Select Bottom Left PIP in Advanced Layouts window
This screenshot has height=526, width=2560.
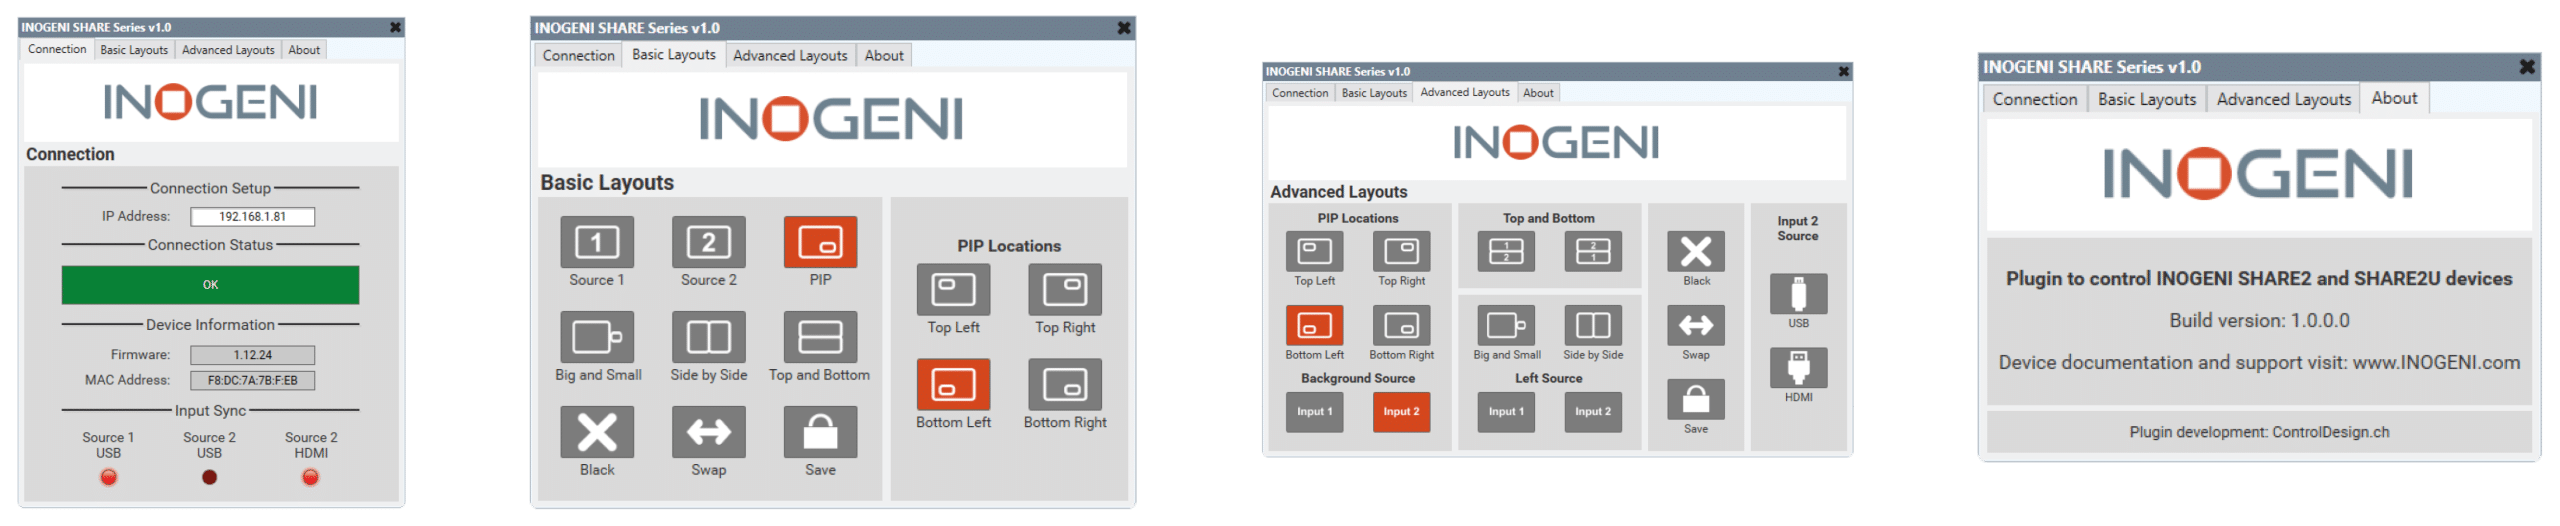click(x=1314, y=325)
